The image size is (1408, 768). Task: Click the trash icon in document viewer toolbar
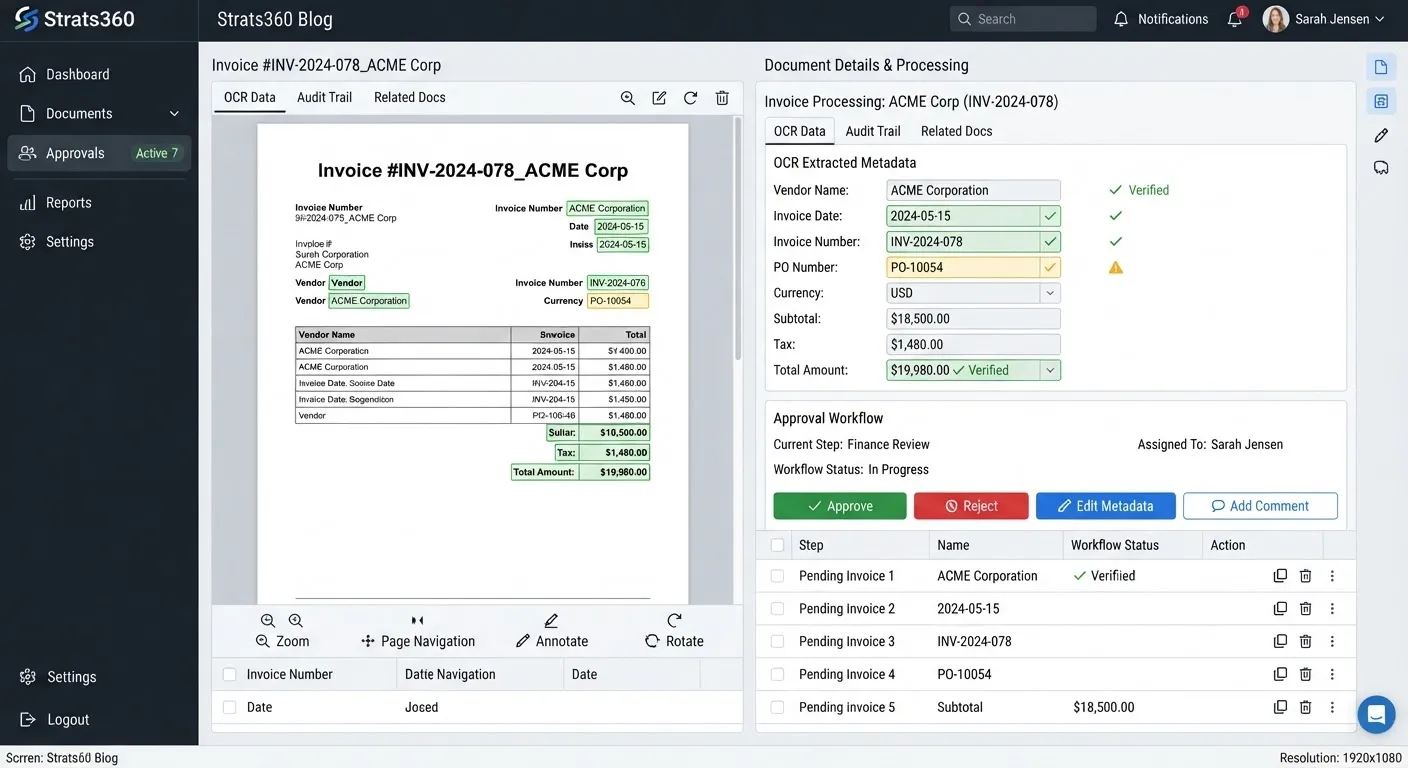click(x=722, y=98)
